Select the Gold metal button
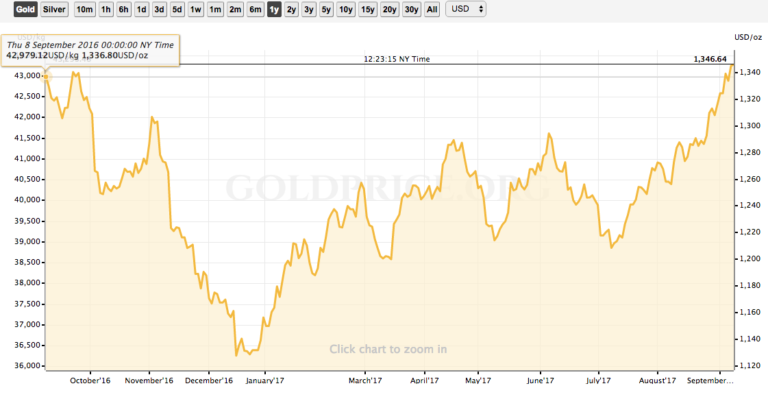The image size is (768, 399). pos(25,9)
